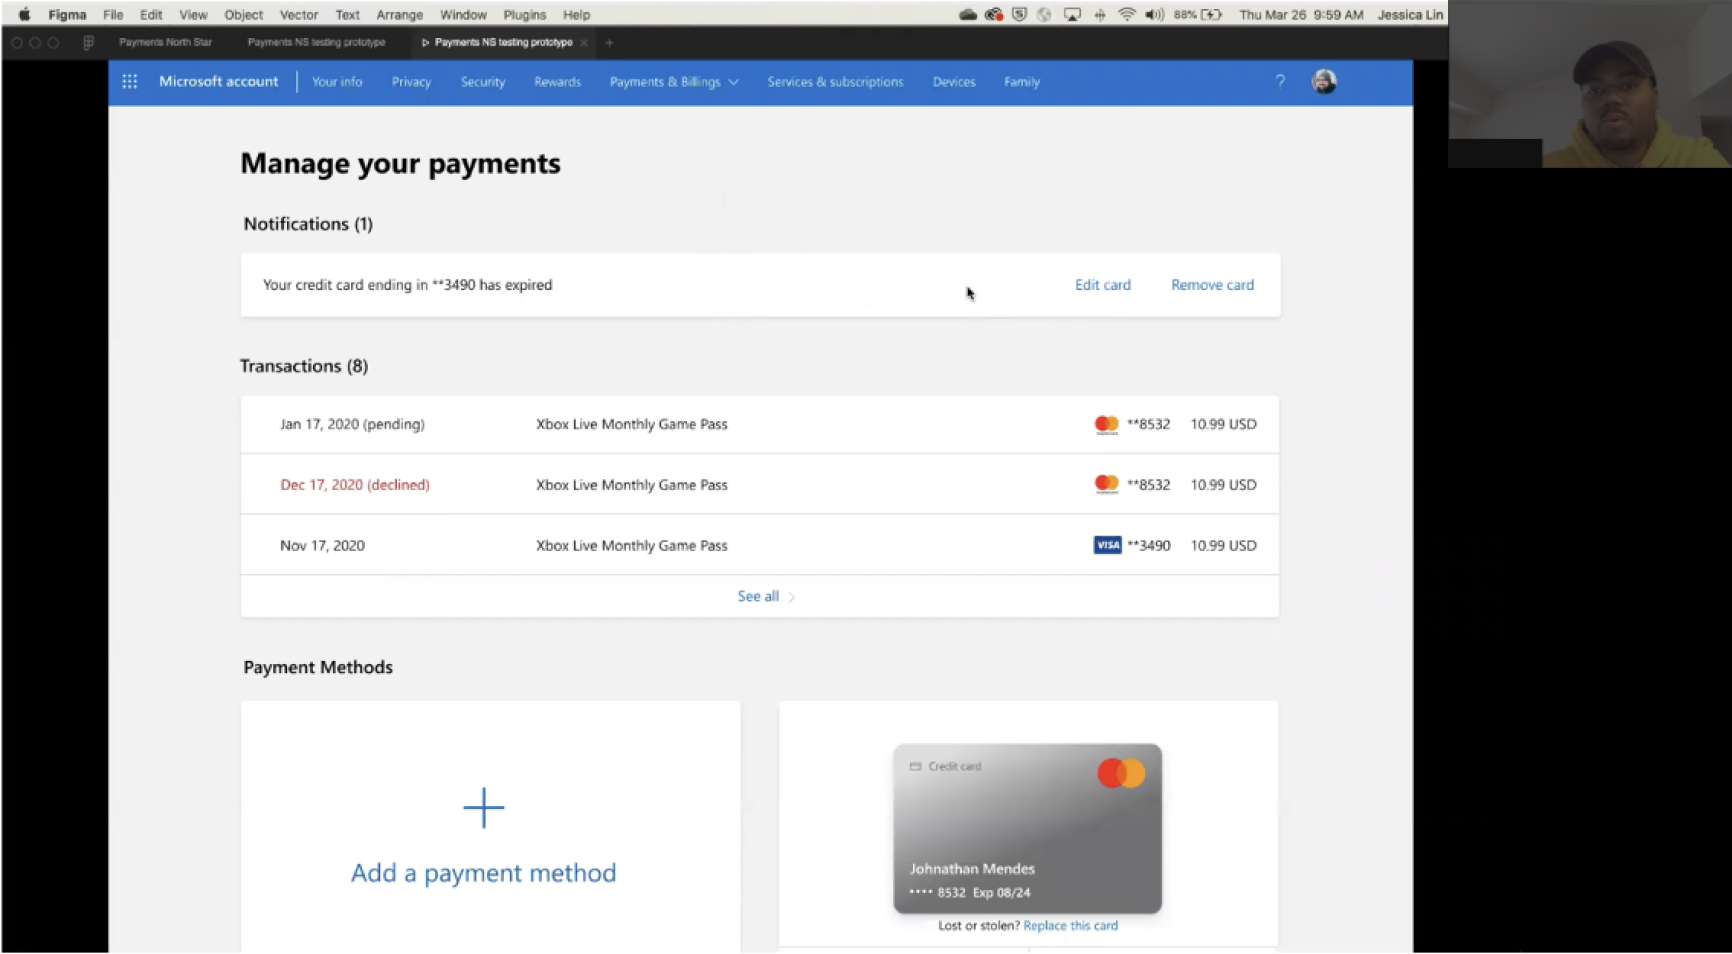Click Edit card in notification
The height and width of the screenshot is (954, 1732).
[x=1102, y=285]
